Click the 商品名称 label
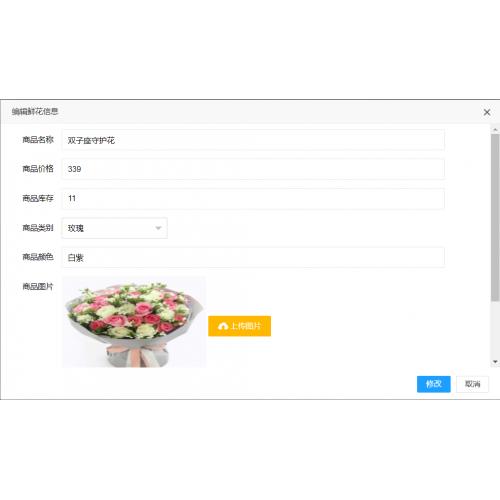This screenshot has width=500, height=500. pos(38,140)
